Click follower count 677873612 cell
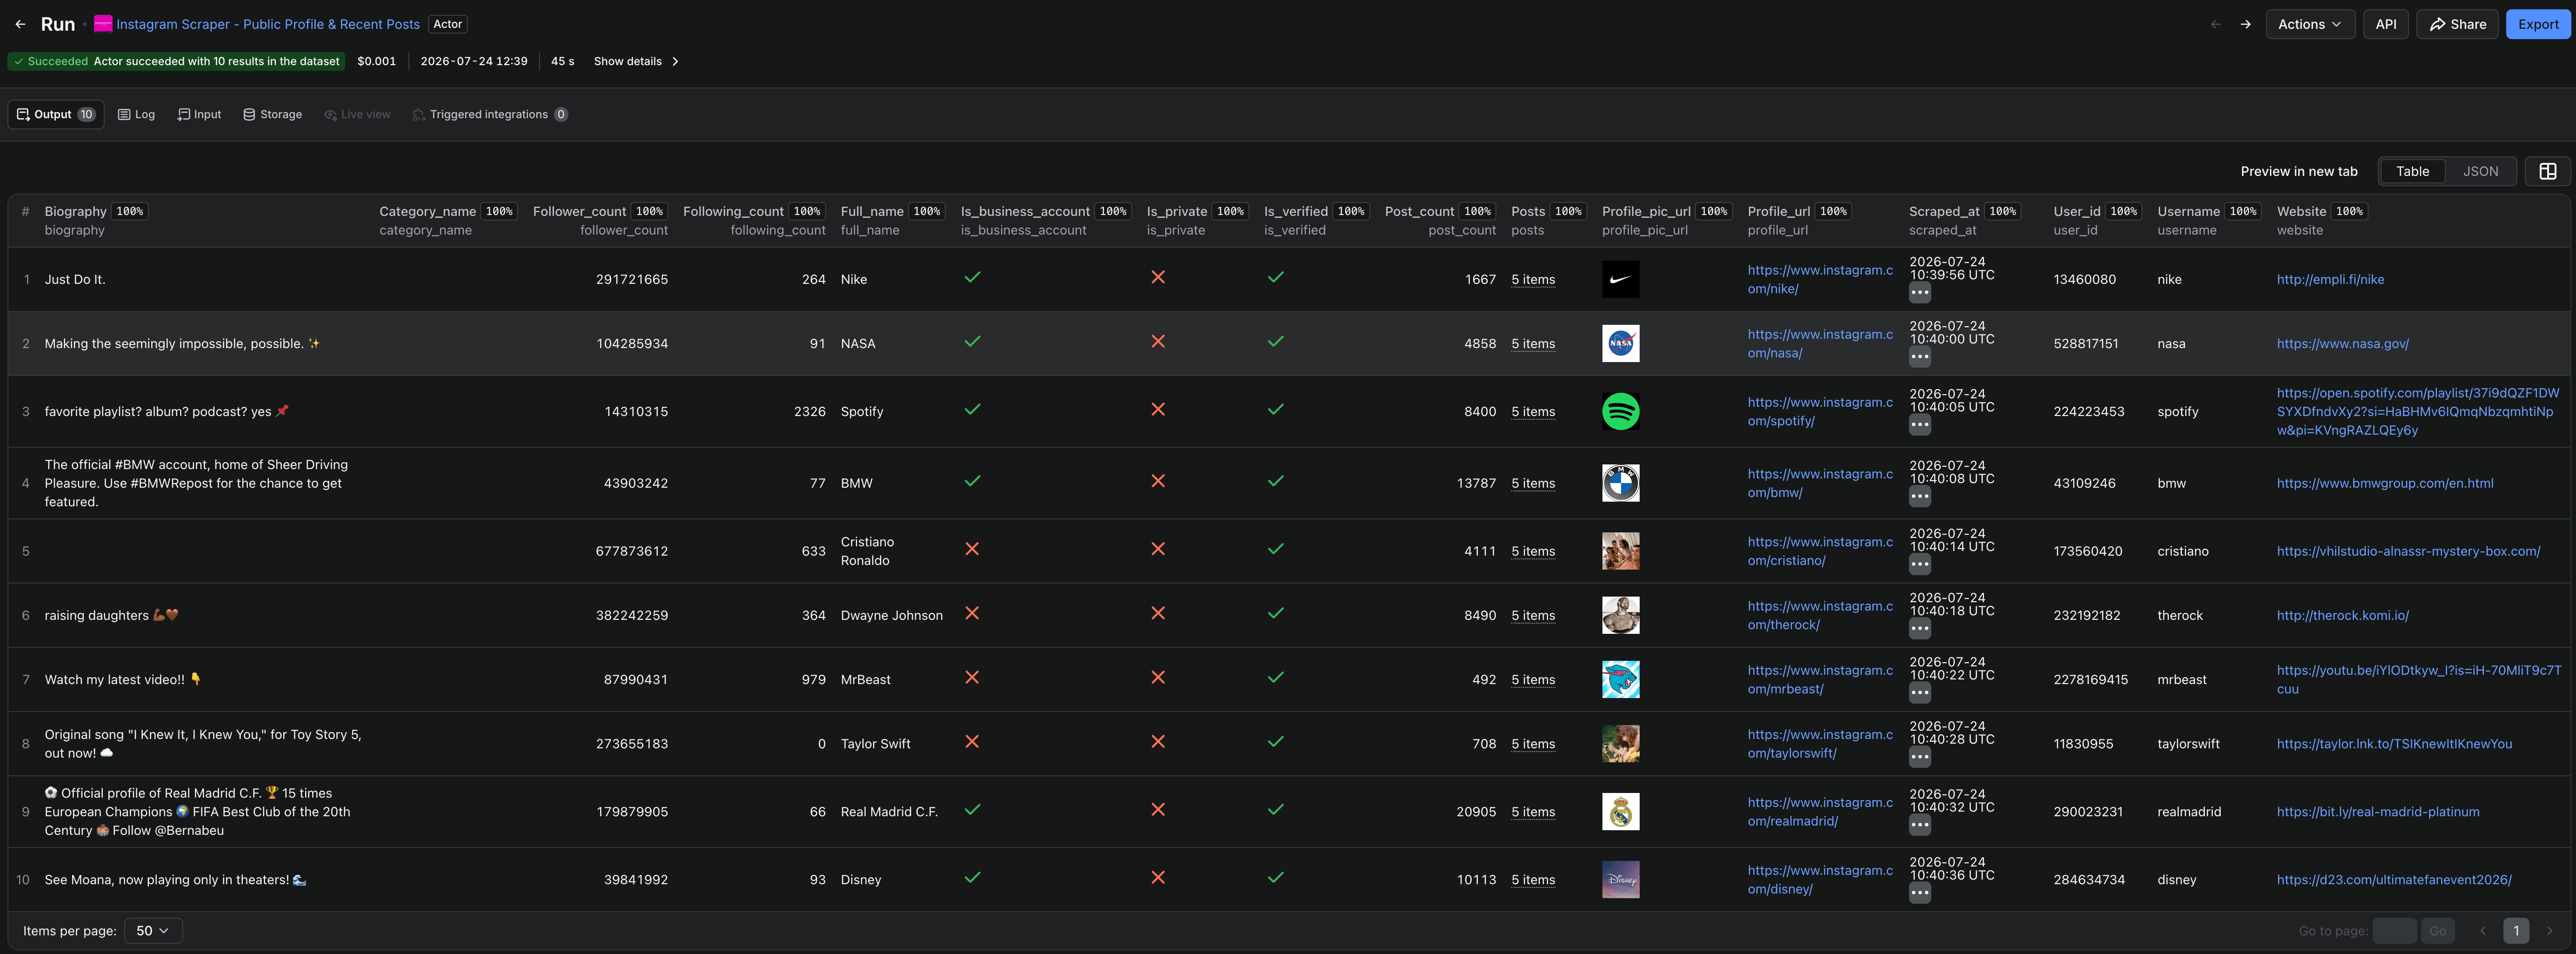The width and height of the screenshot is (2576, 954). tap(631, 551)
